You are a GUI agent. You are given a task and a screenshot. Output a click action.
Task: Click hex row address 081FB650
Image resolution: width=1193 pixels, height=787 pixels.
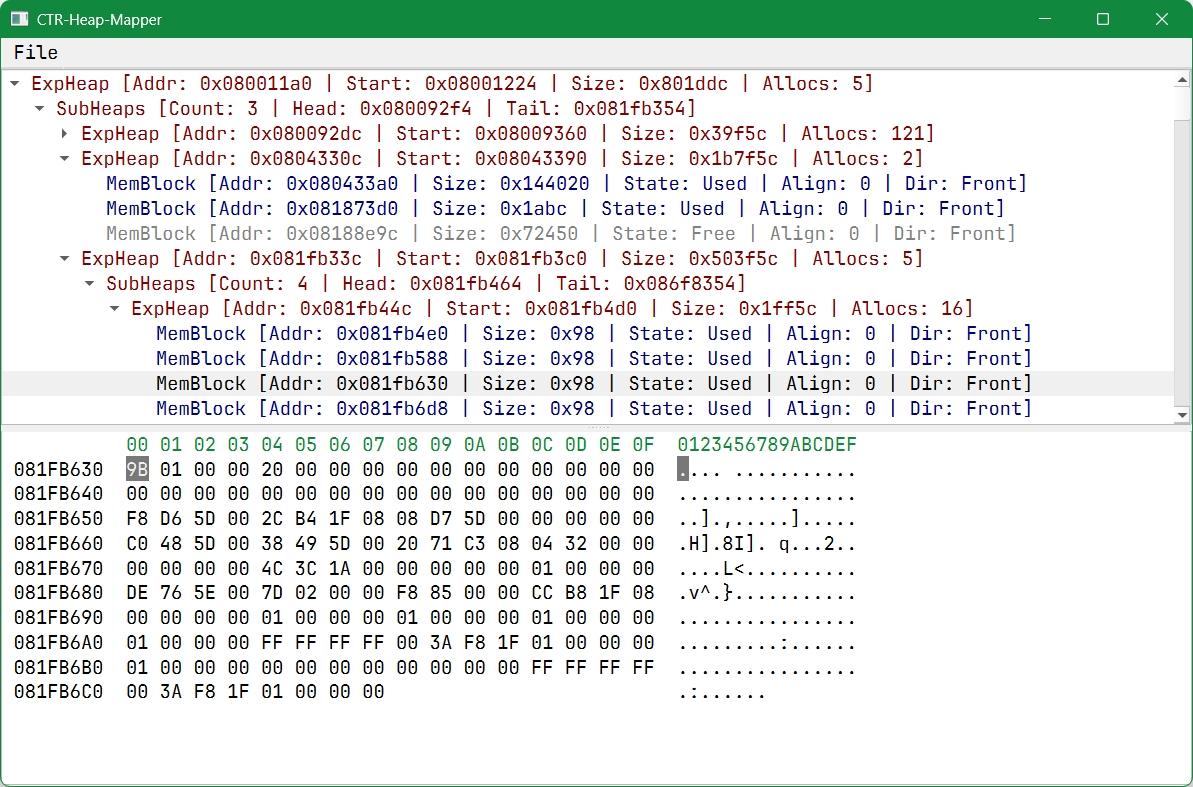58,519
